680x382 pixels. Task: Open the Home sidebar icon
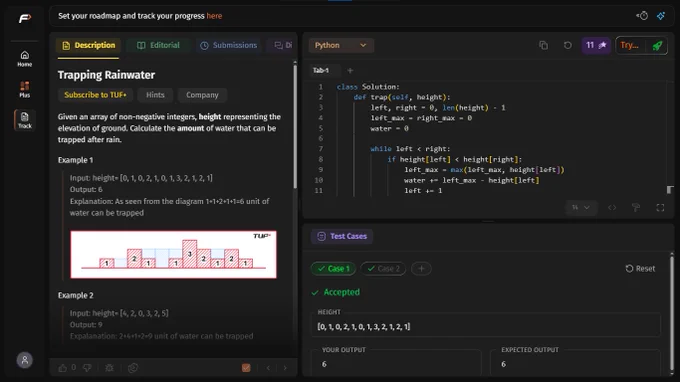pos(25,59)
